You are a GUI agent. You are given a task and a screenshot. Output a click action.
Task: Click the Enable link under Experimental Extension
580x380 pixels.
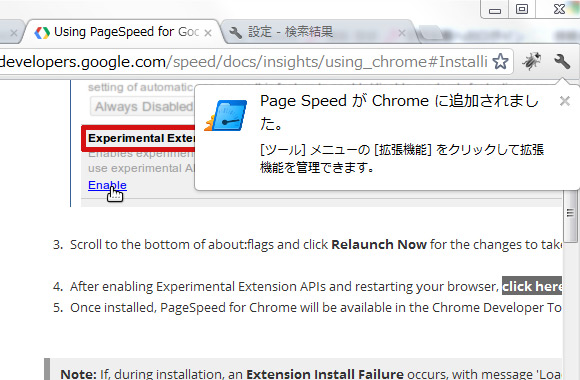coord(107,185)
